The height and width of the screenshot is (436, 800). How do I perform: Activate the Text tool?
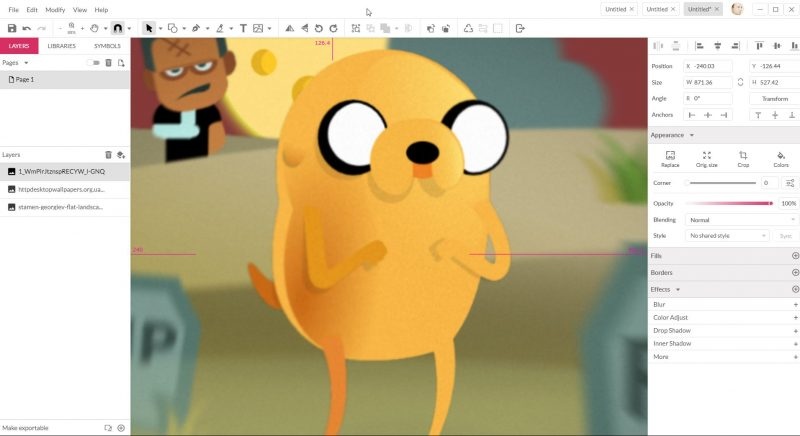(x=243, y=29)
